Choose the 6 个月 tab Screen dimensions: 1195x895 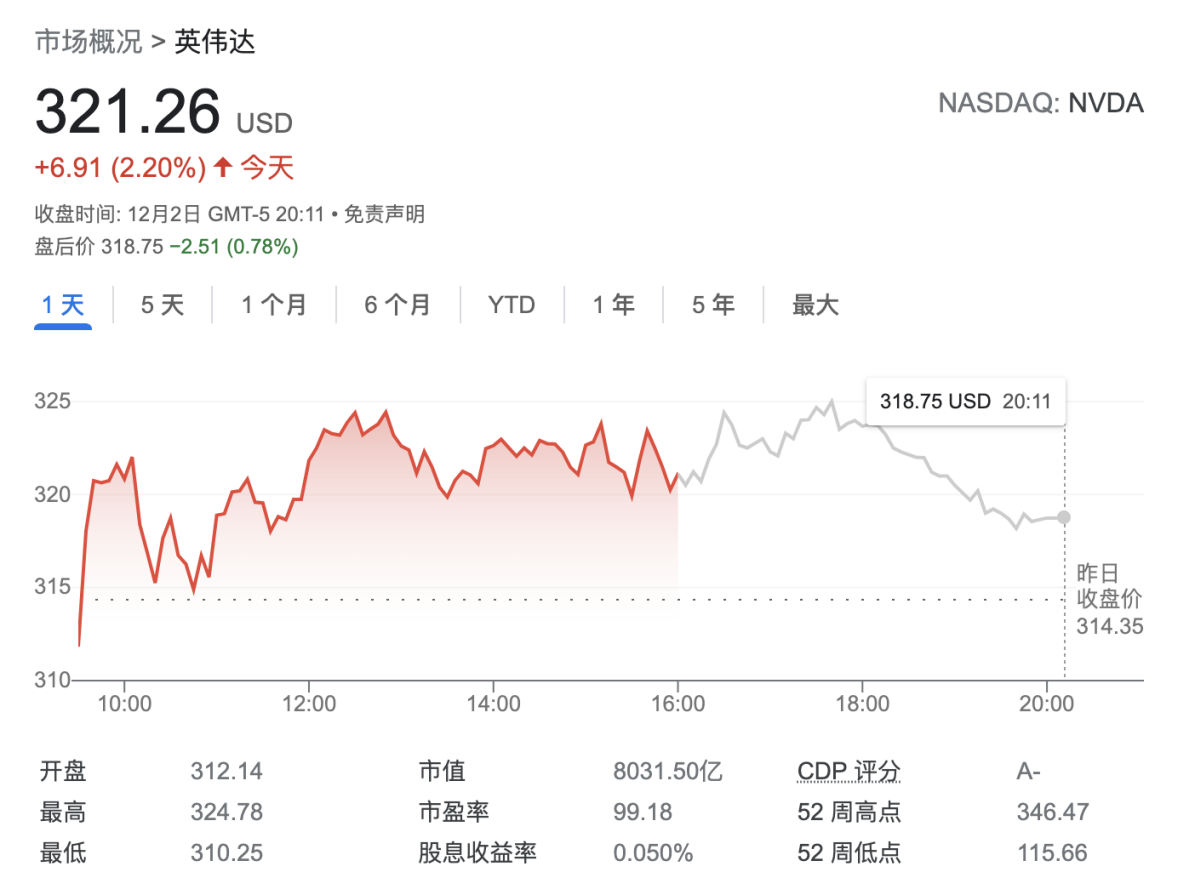click(397, 305)
